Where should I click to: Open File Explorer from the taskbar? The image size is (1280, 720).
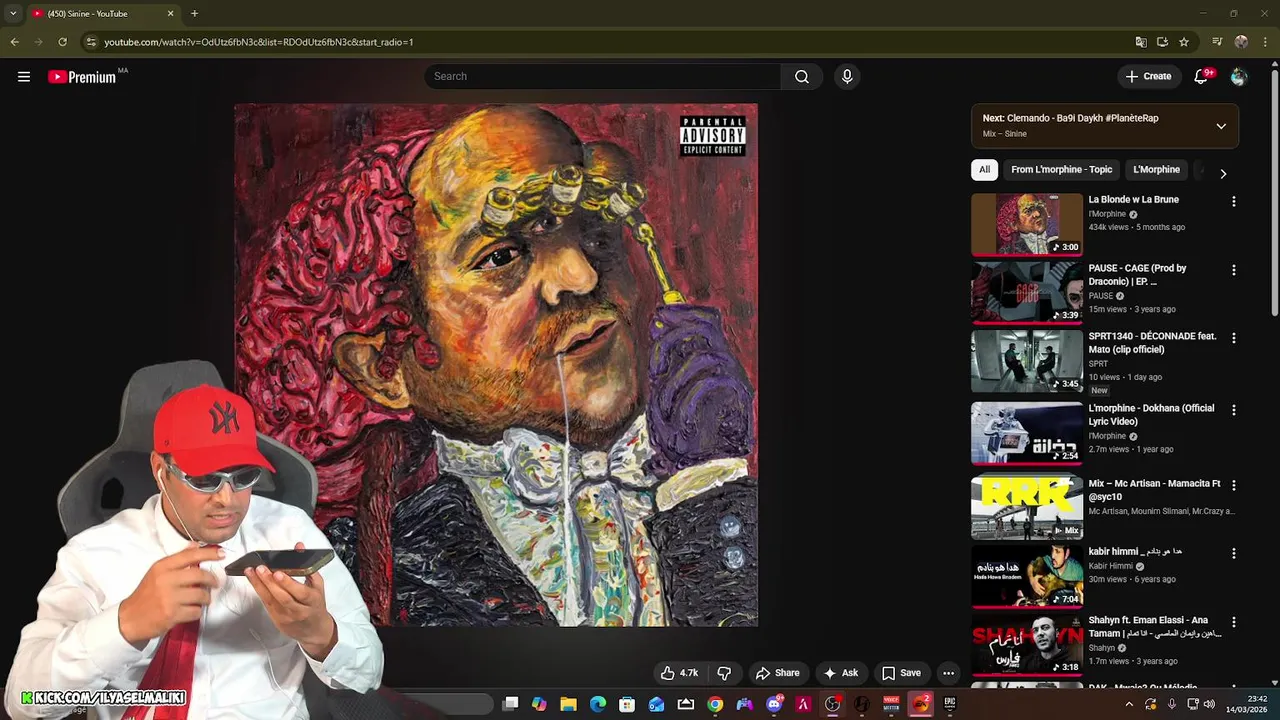point(568,704)
